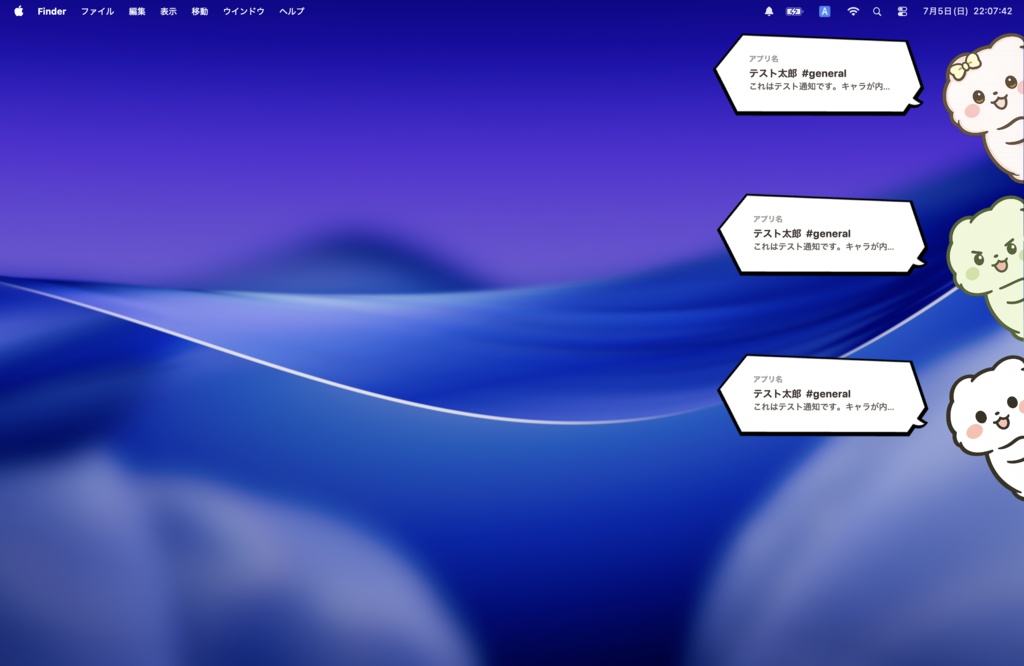The width and height of the screenshot is (1024, 666).
Task: Open the 移動 menu
Action: point(200,11)
